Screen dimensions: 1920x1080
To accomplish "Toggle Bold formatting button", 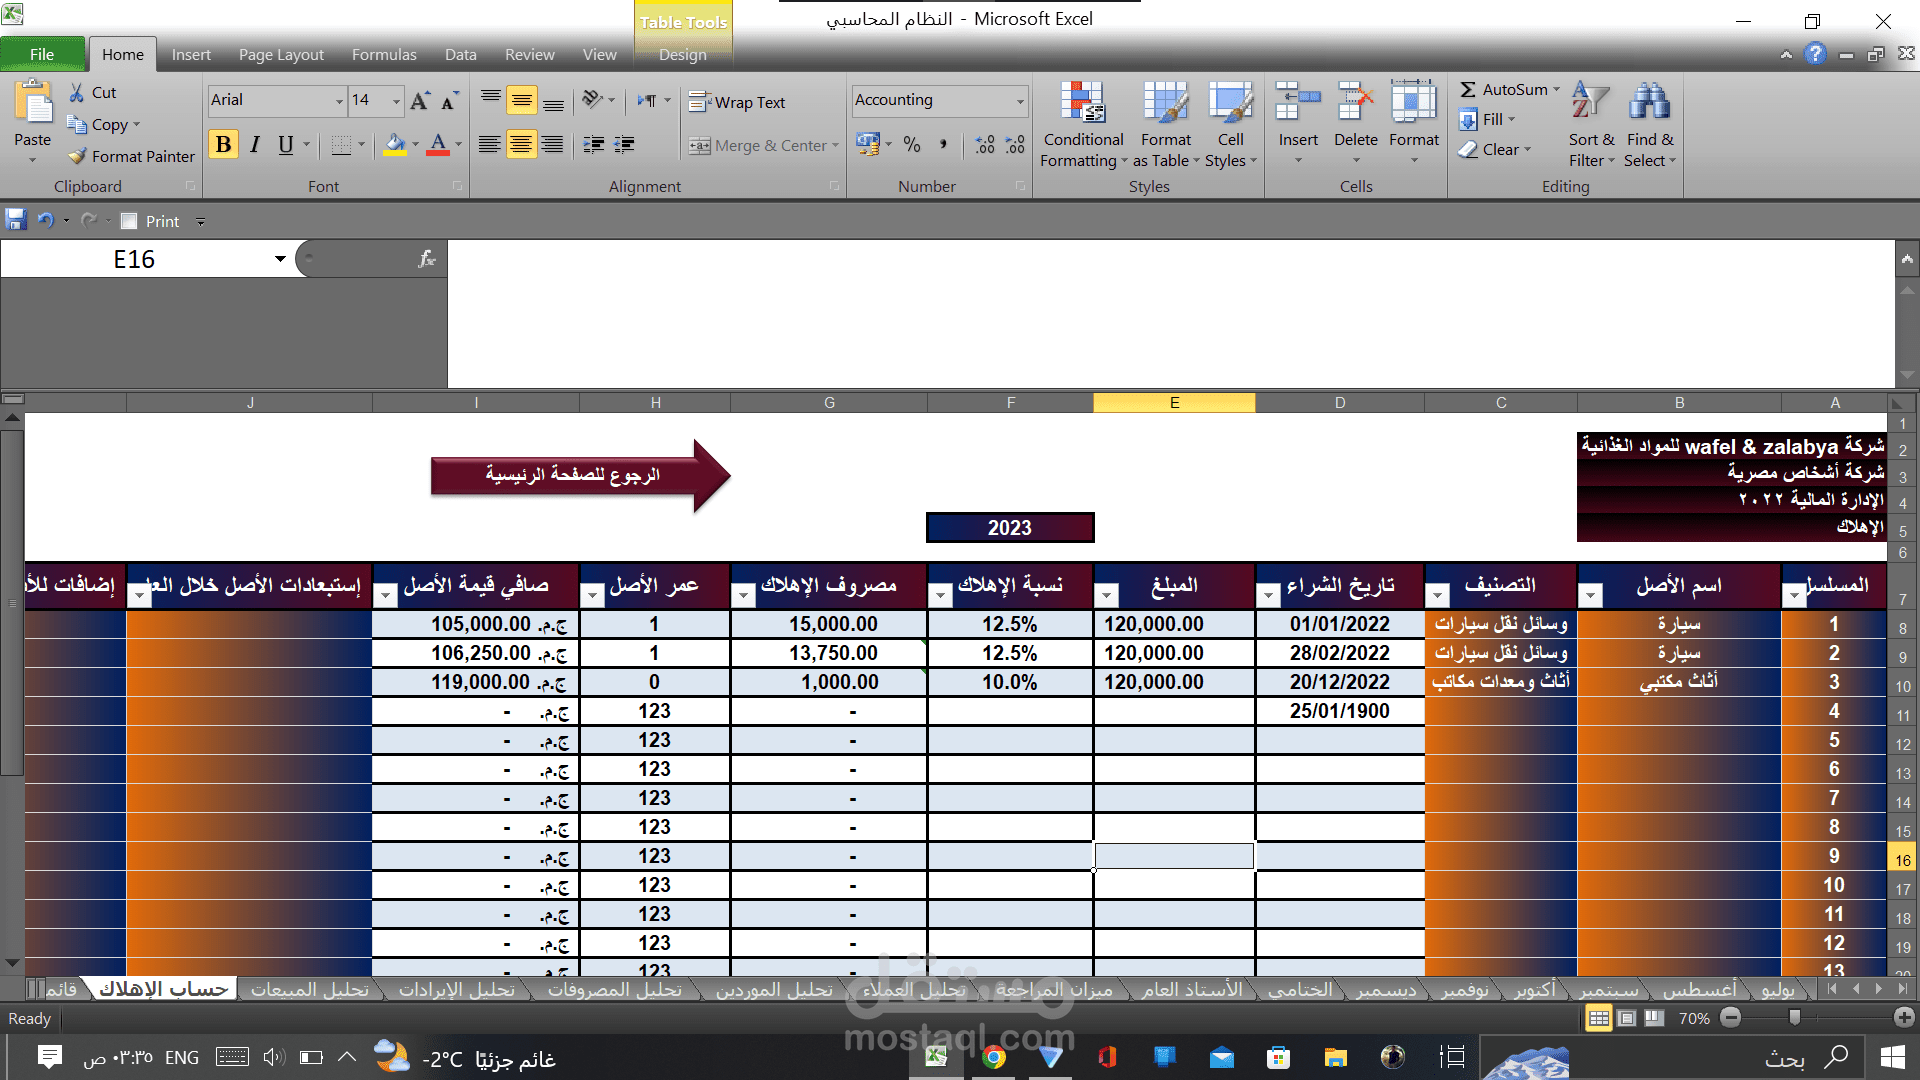I will pos(223,145).
